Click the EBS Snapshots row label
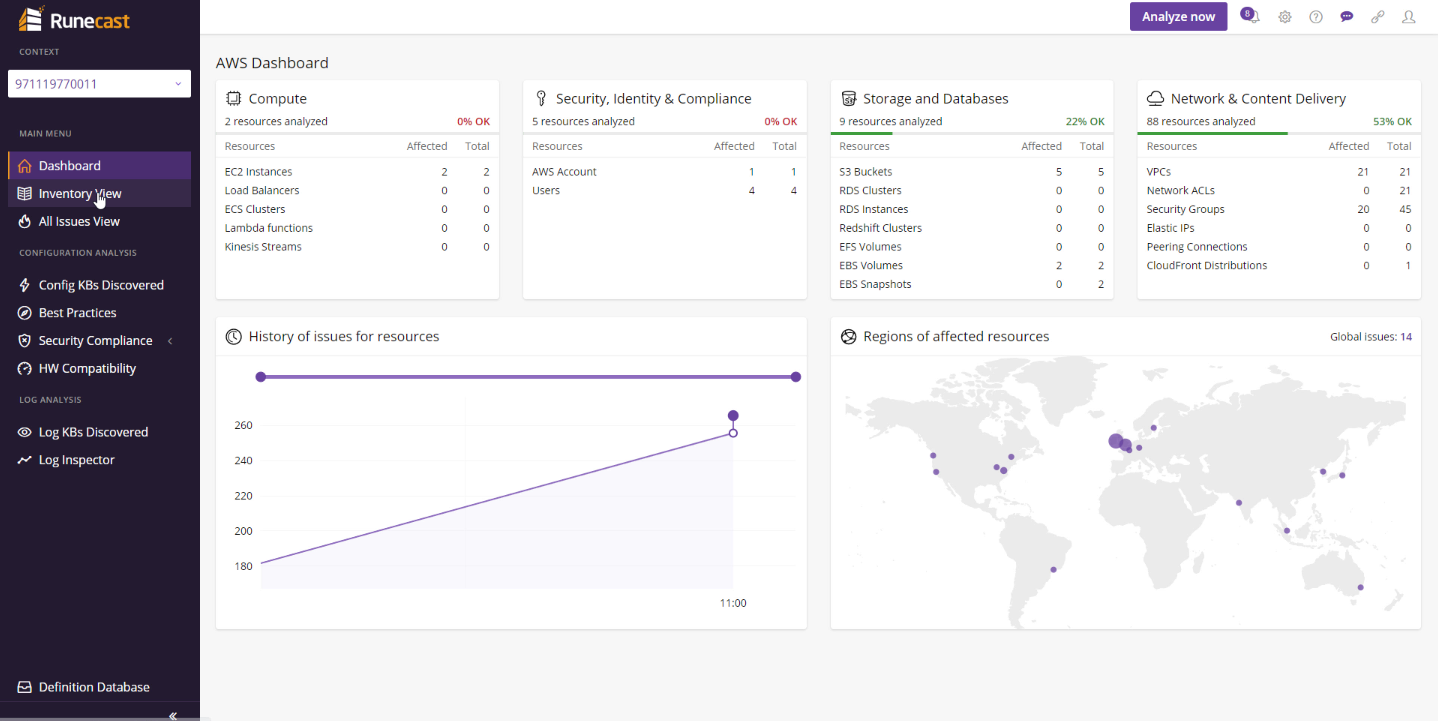1438x721 pixels. click(x=876, y=284)
